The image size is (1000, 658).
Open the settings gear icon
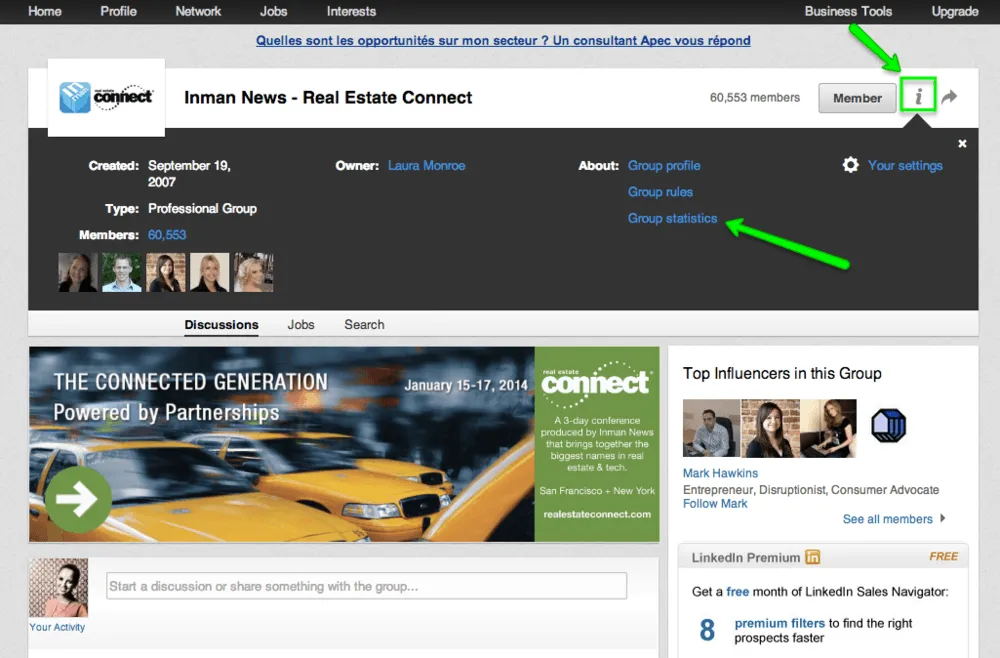coord(850,165)
